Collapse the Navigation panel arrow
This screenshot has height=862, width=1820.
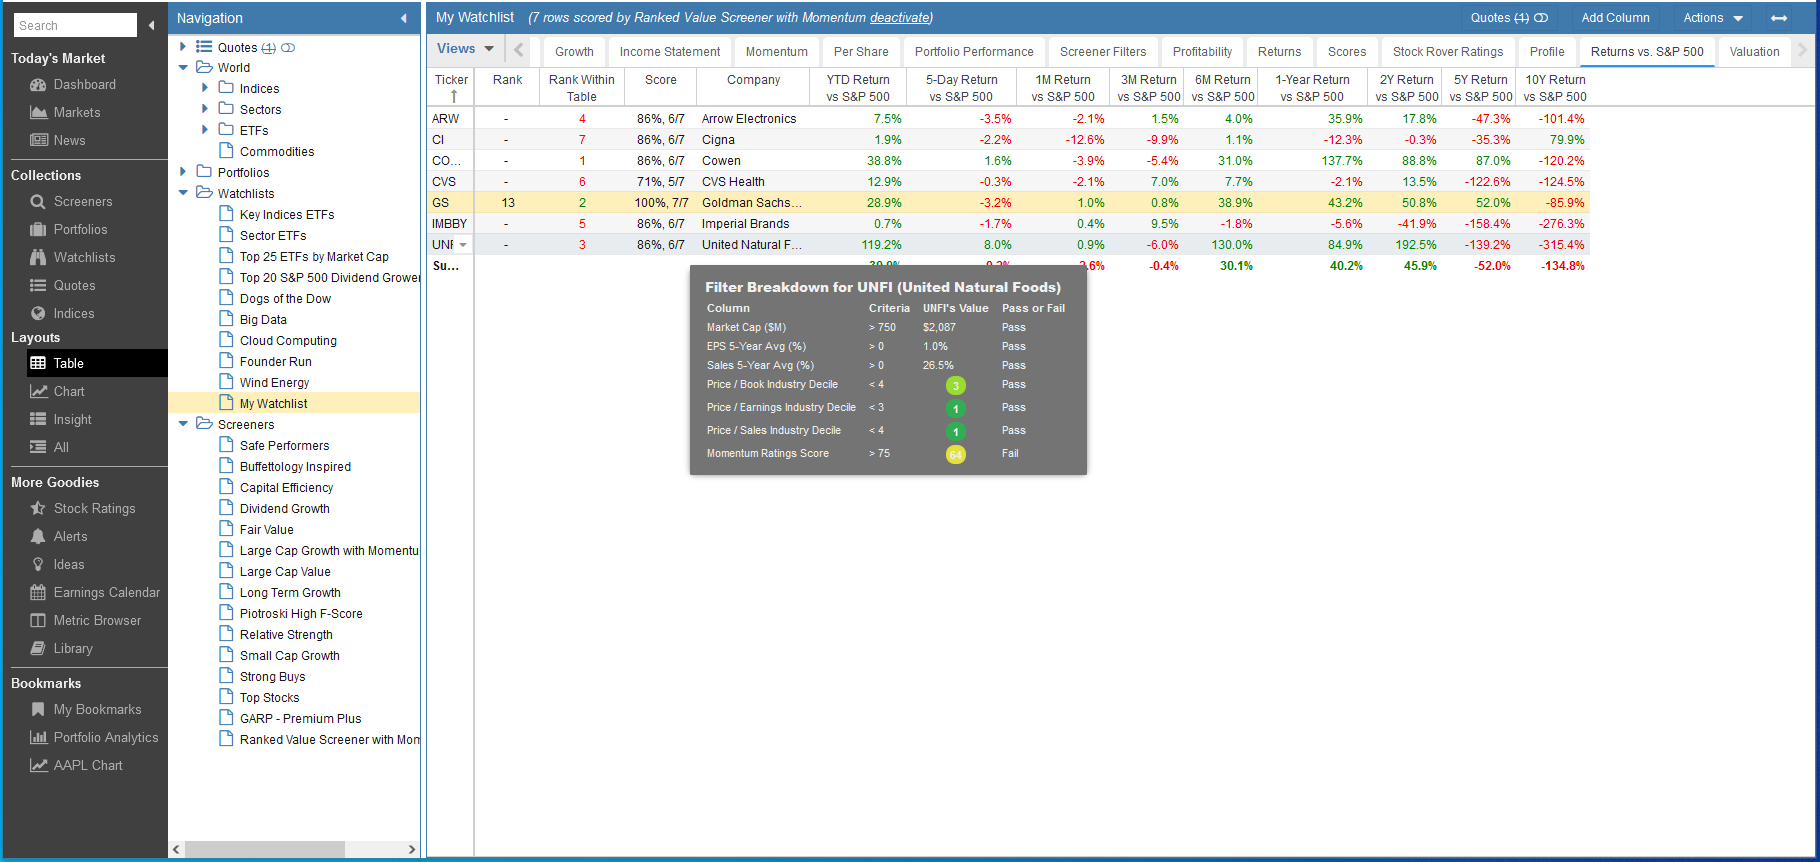pyautogui.click(x=404, y=18)
